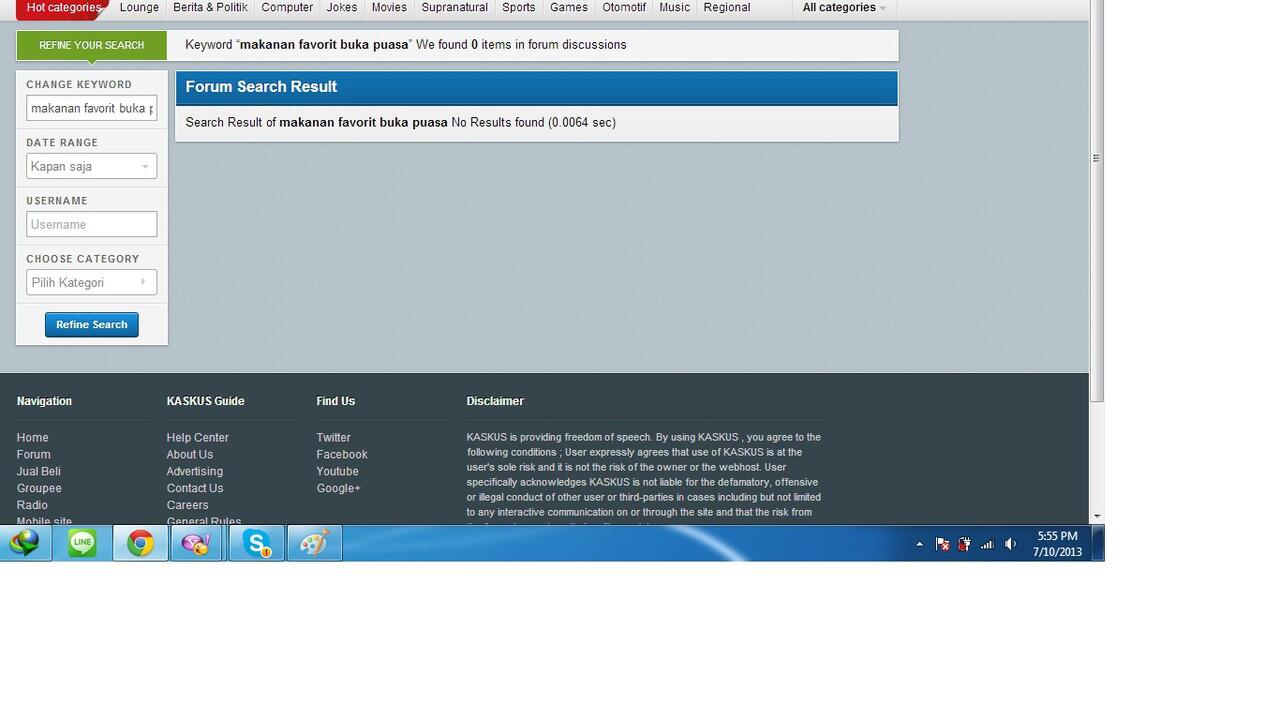Open the Google+ link under Find Us

[x=338, y=488]
